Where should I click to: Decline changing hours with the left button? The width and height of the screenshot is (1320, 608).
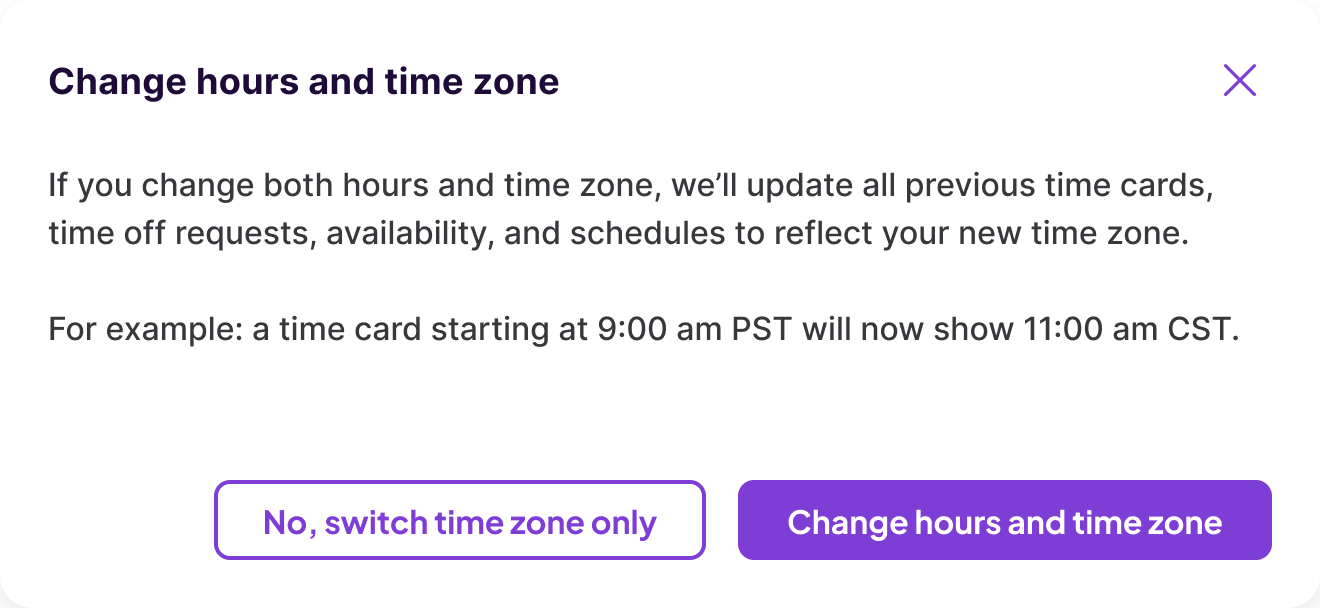459,520
